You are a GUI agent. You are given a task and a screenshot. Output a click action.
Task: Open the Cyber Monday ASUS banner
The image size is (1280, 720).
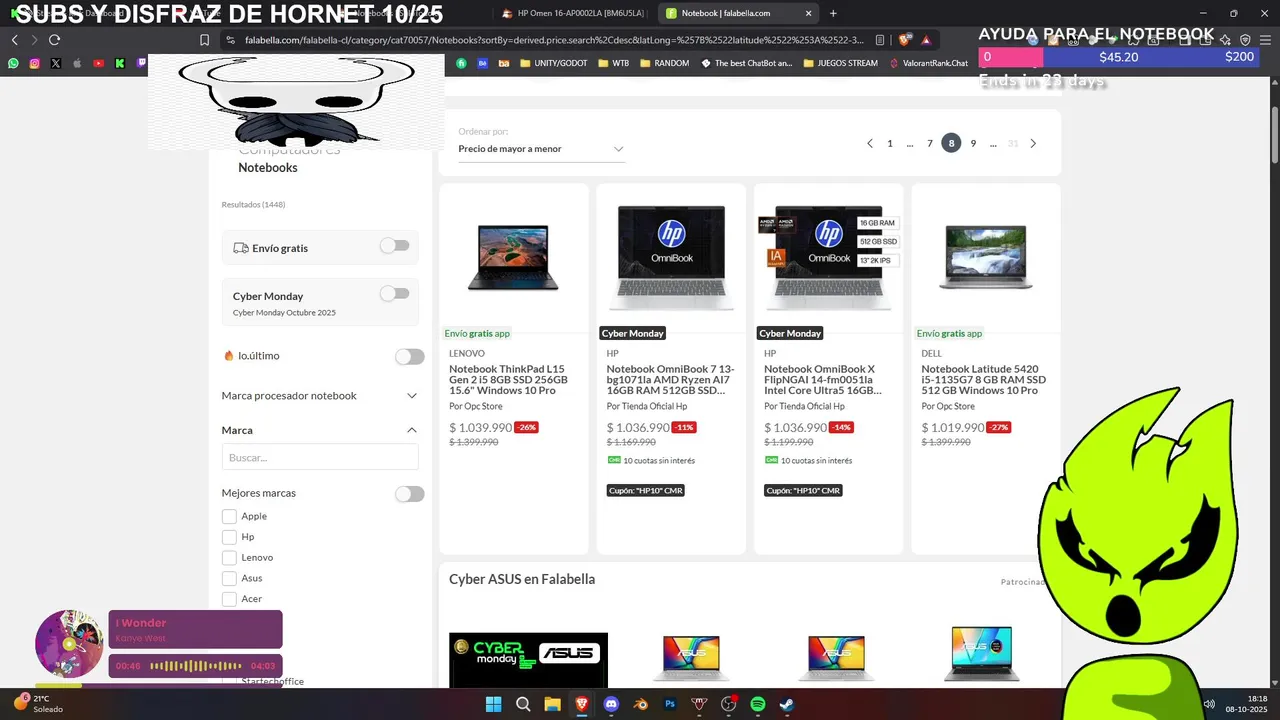pyautogui.click(x=528, y=660)
